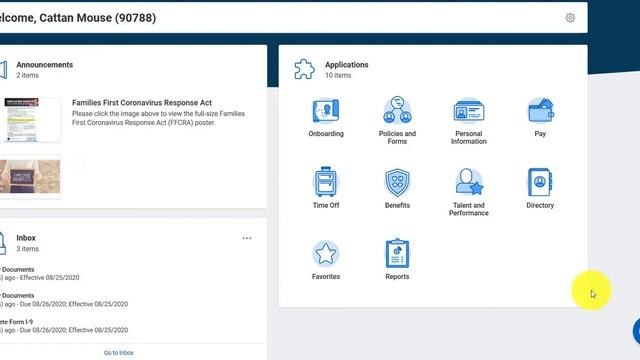
Task: Click the Applications puzzle piece icon
Action: click(304, 69)
